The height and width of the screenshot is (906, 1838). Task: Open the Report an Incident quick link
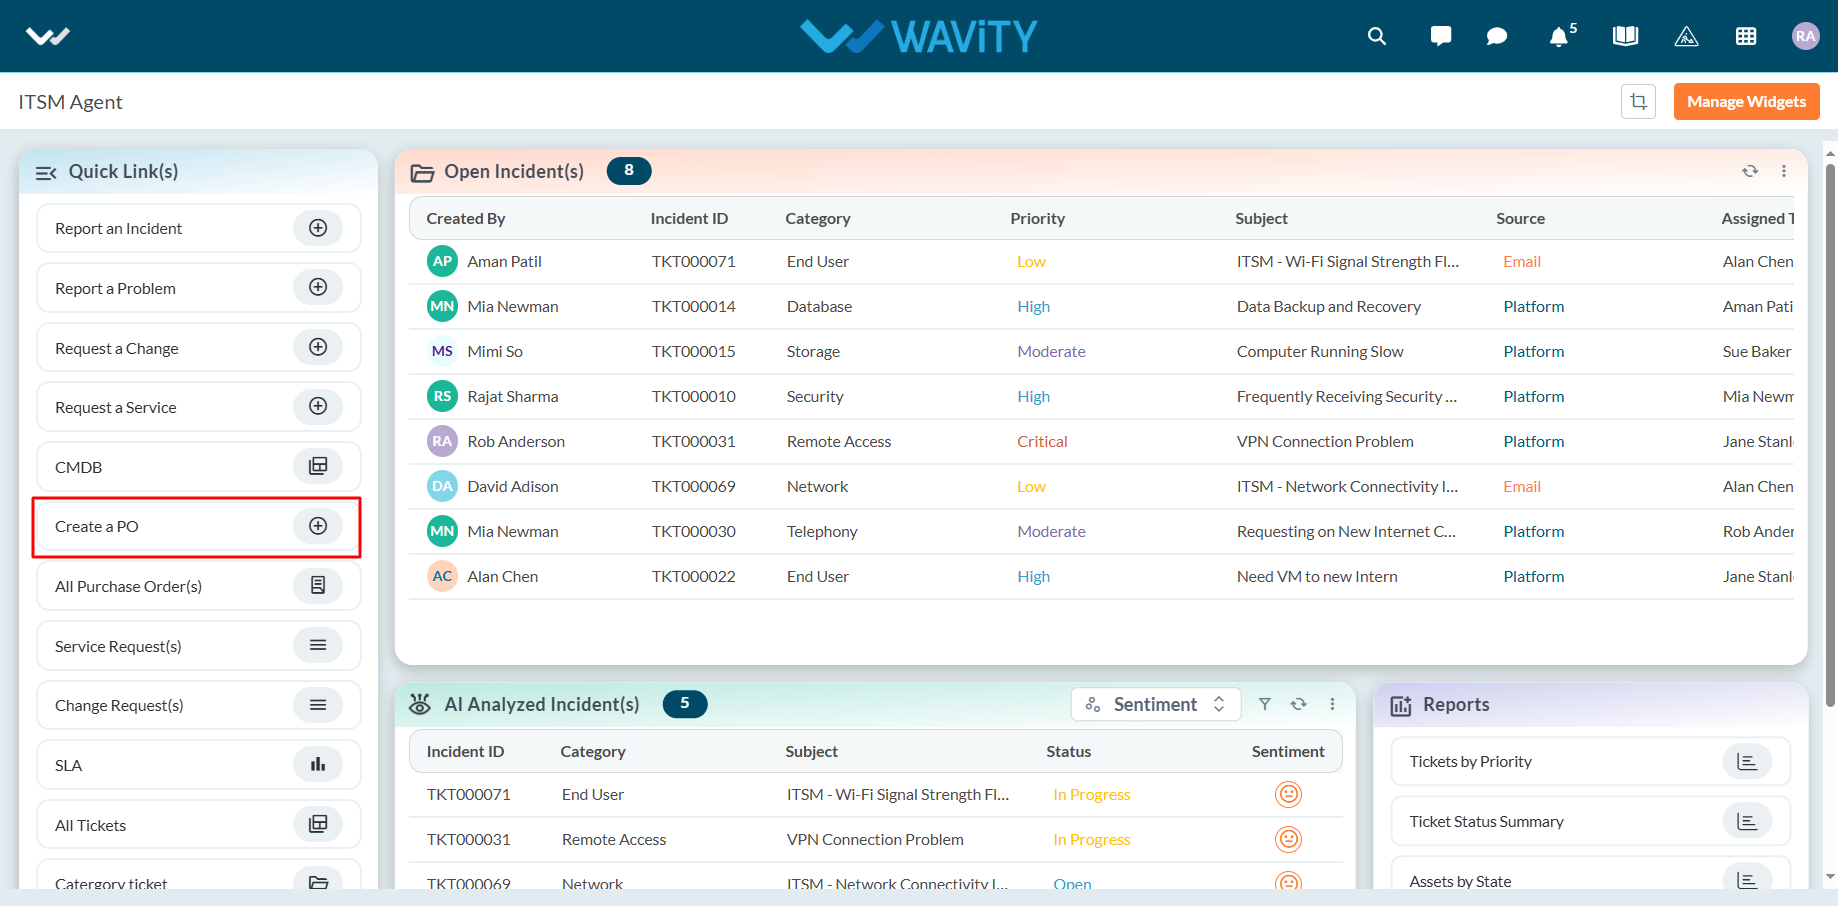click(x=199, y=228)
